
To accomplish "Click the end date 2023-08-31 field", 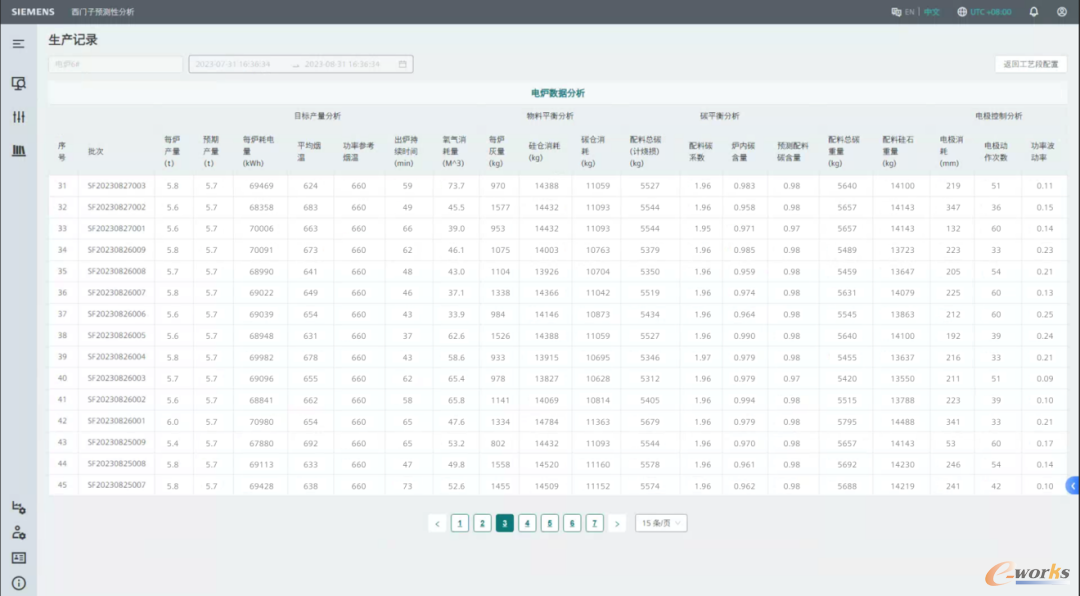I will (x=342, y=64).
